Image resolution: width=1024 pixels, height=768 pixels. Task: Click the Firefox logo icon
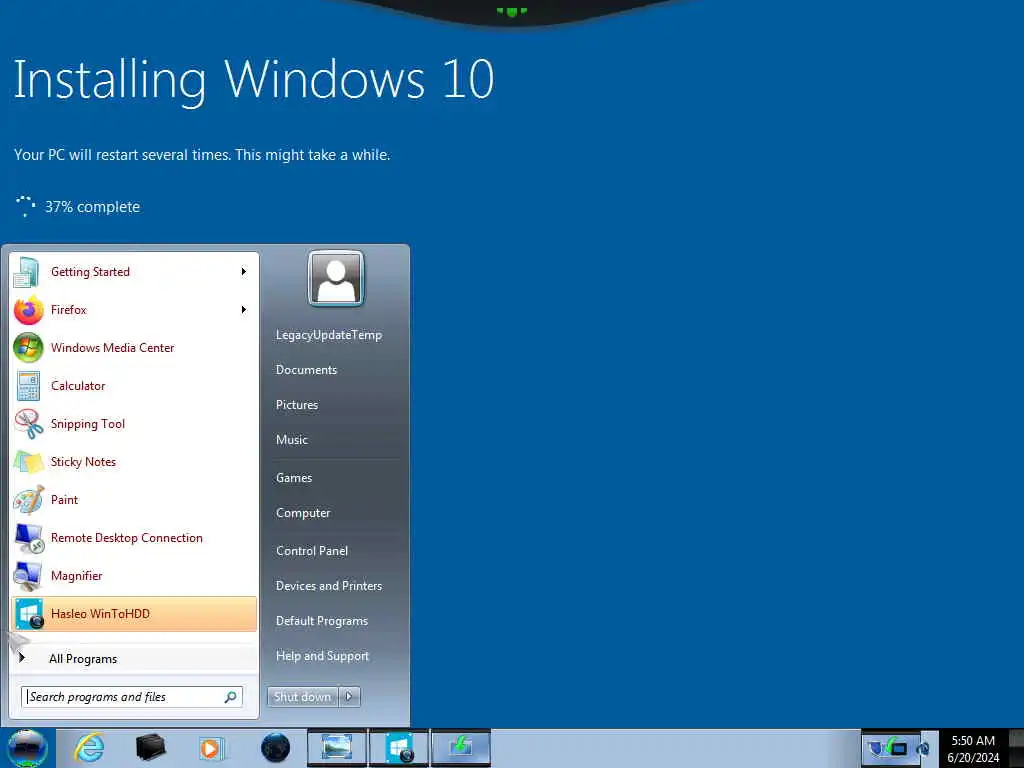click(29, 310)
